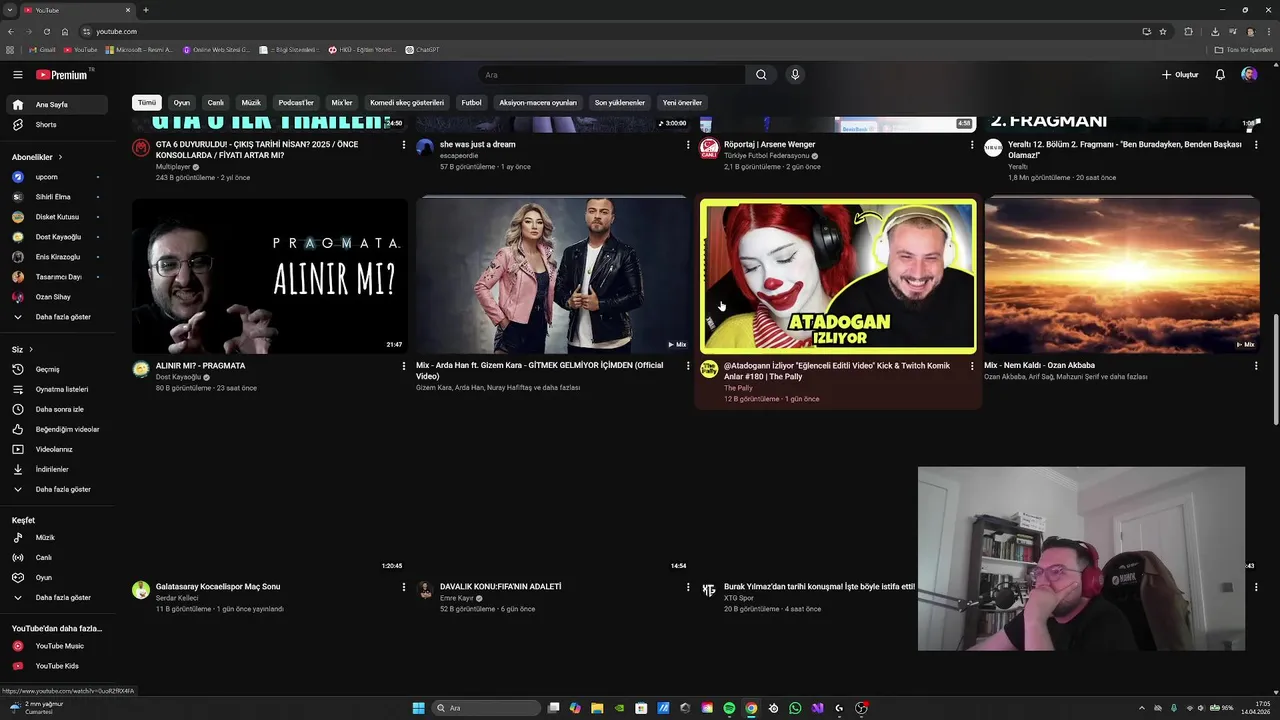
Task: Open Oynatma listeleri playlists
Action: click(57, 389)
